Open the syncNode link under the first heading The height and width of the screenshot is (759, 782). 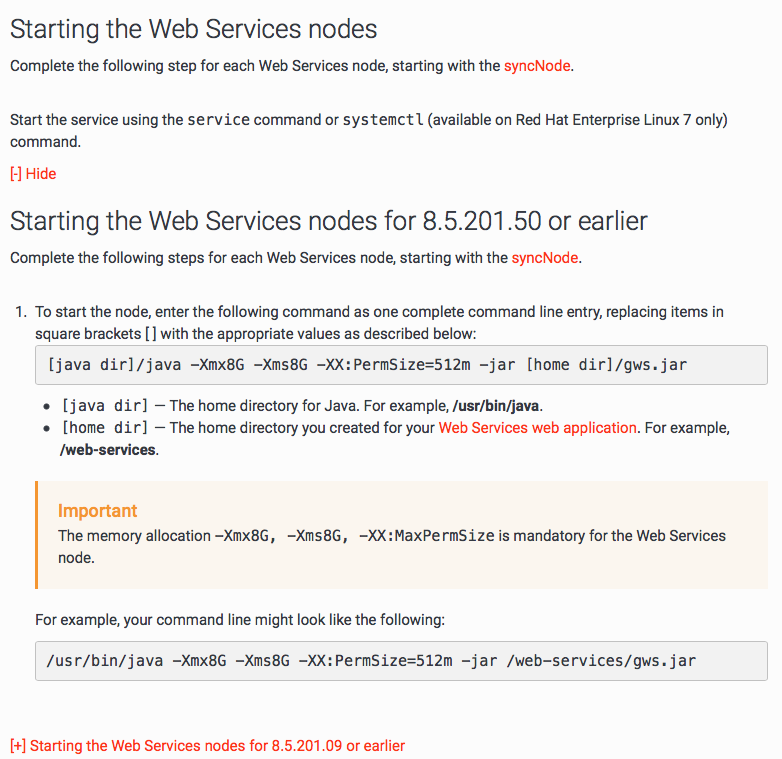point(538,66)
